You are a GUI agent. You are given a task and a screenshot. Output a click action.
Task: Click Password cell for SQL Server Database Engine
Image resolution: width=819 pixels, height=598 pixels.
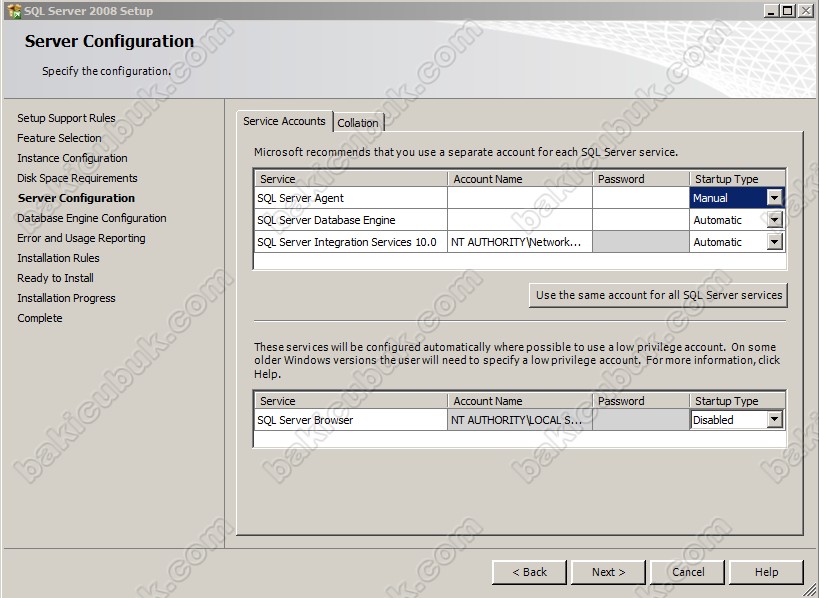point(641,220)
